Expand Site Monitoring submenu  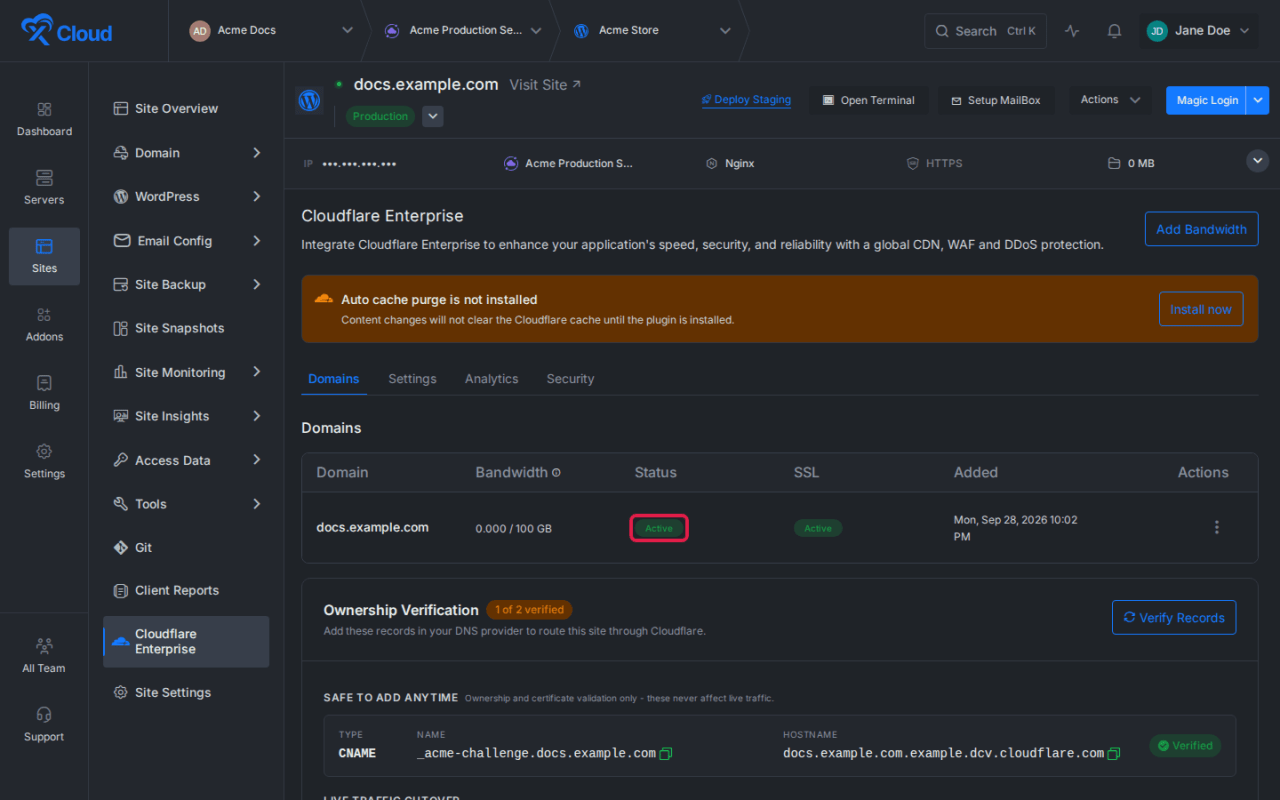(257, 372)
